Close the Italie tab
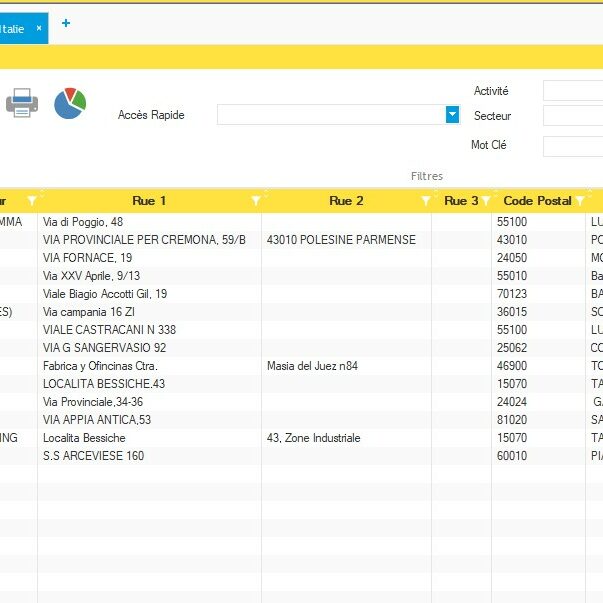The height and width of the screenshot is (603, 603). 39,29
